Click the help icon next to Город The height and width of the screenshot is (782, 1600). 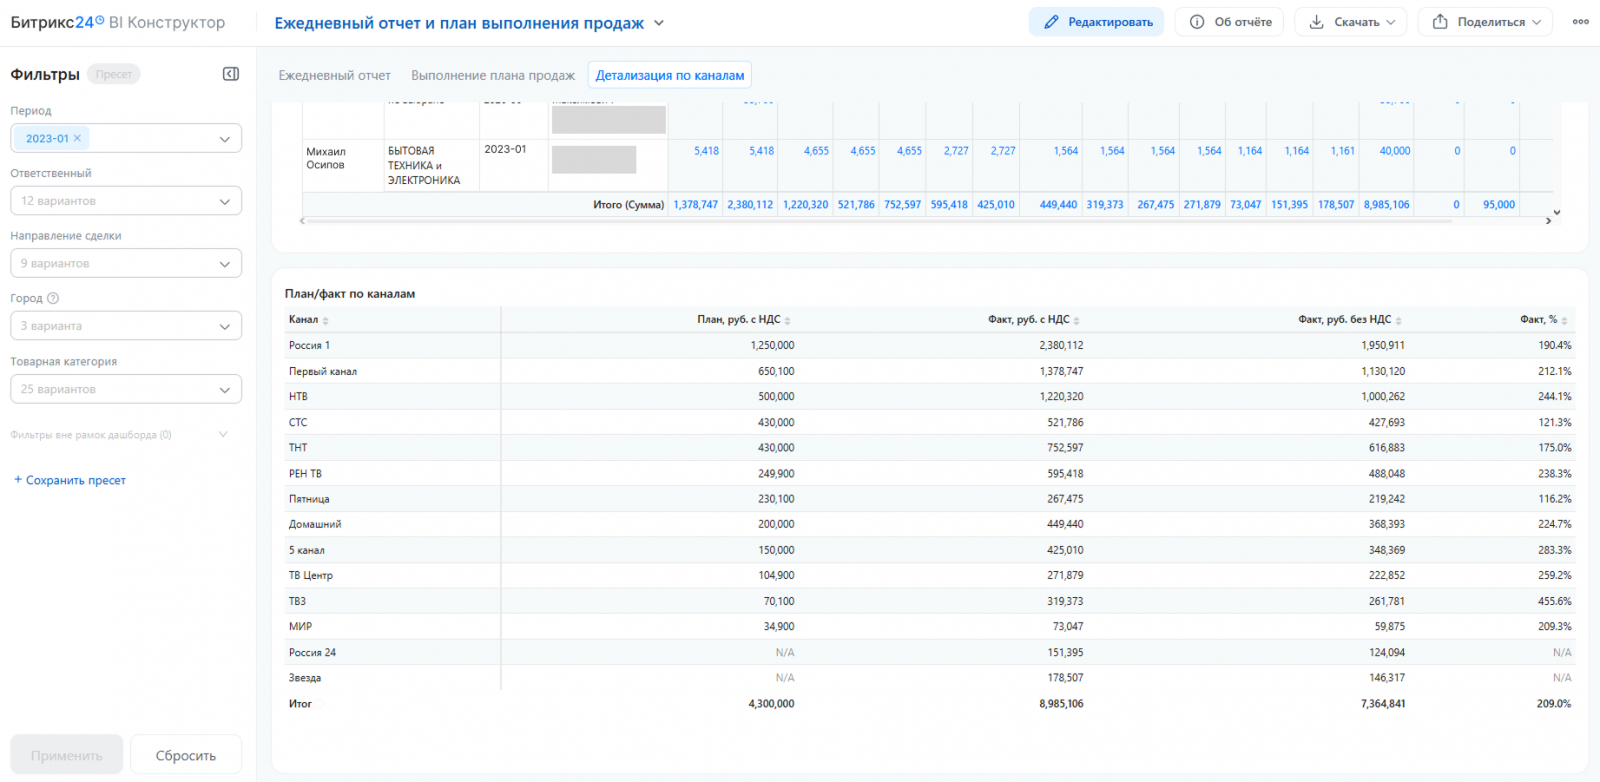(53, 298)
